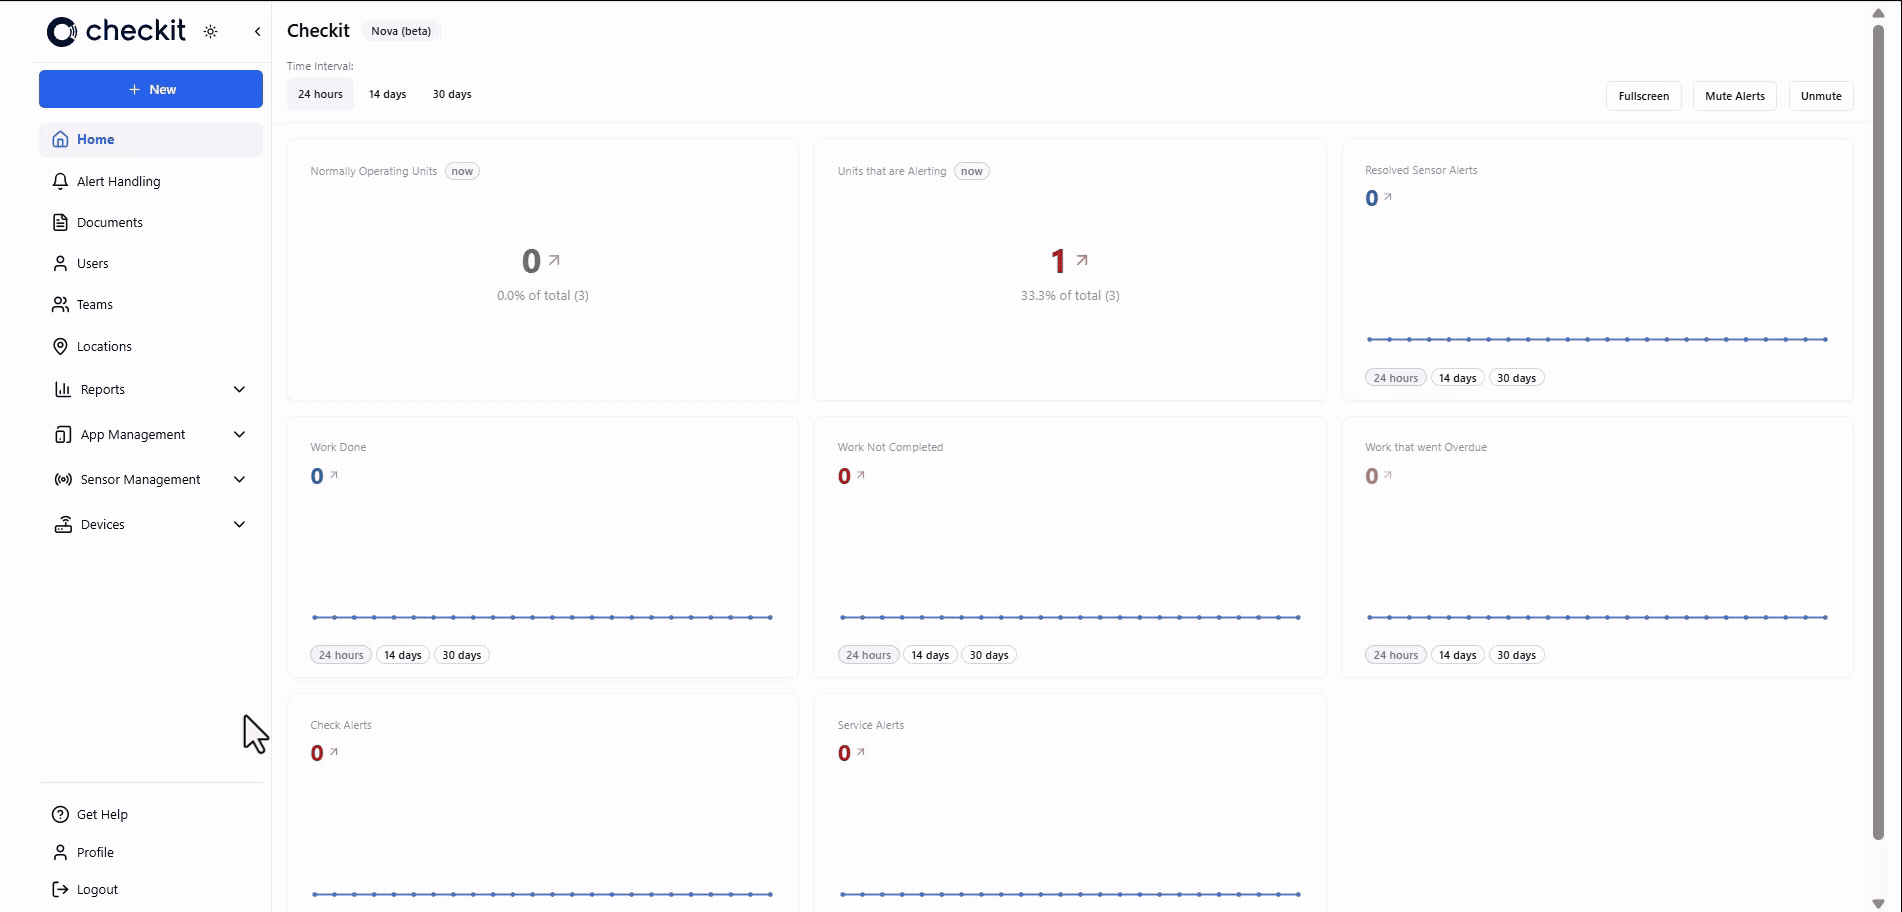Click the Logout arrow icon
This screenshot has width=1902, height=912.
tap(60, 889)
